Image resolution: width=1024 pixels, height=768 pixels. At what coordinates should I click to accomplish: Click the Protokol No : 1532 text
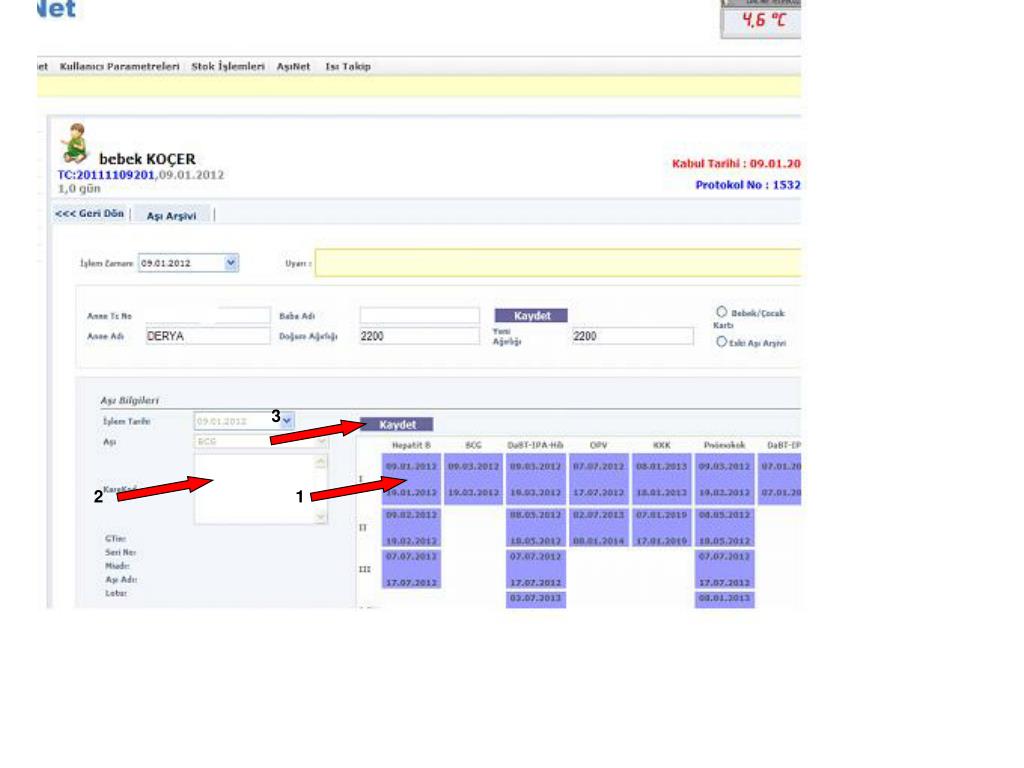click(x=748, y=185)
